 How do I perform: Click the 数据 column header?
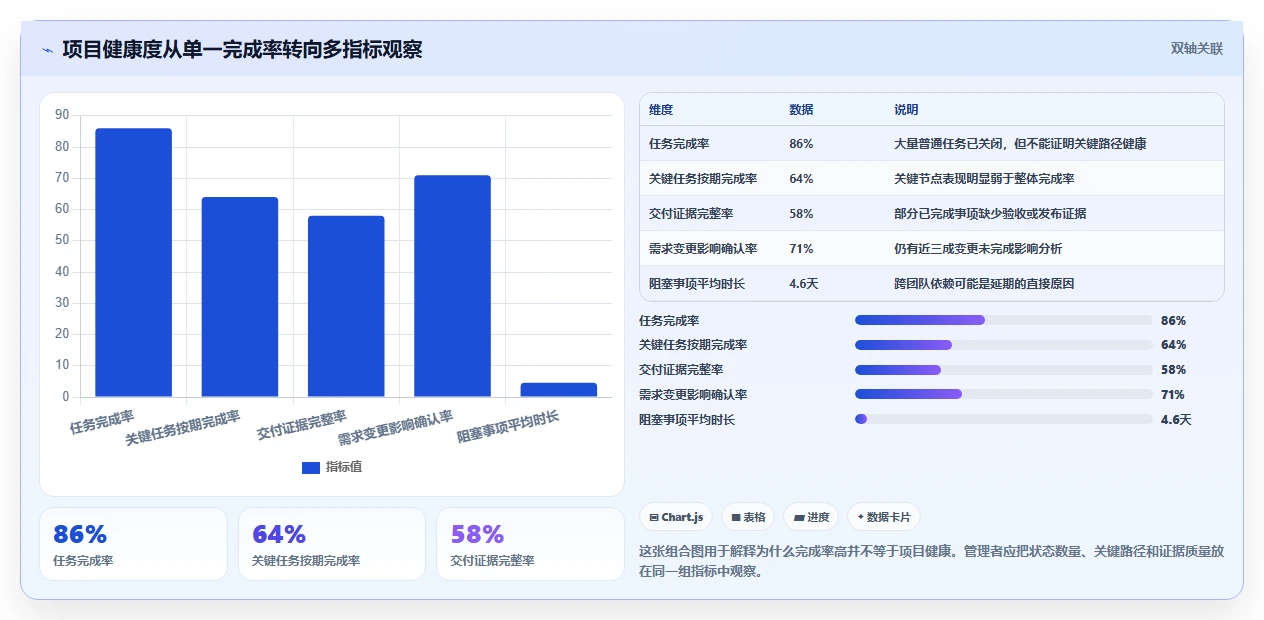801,110
